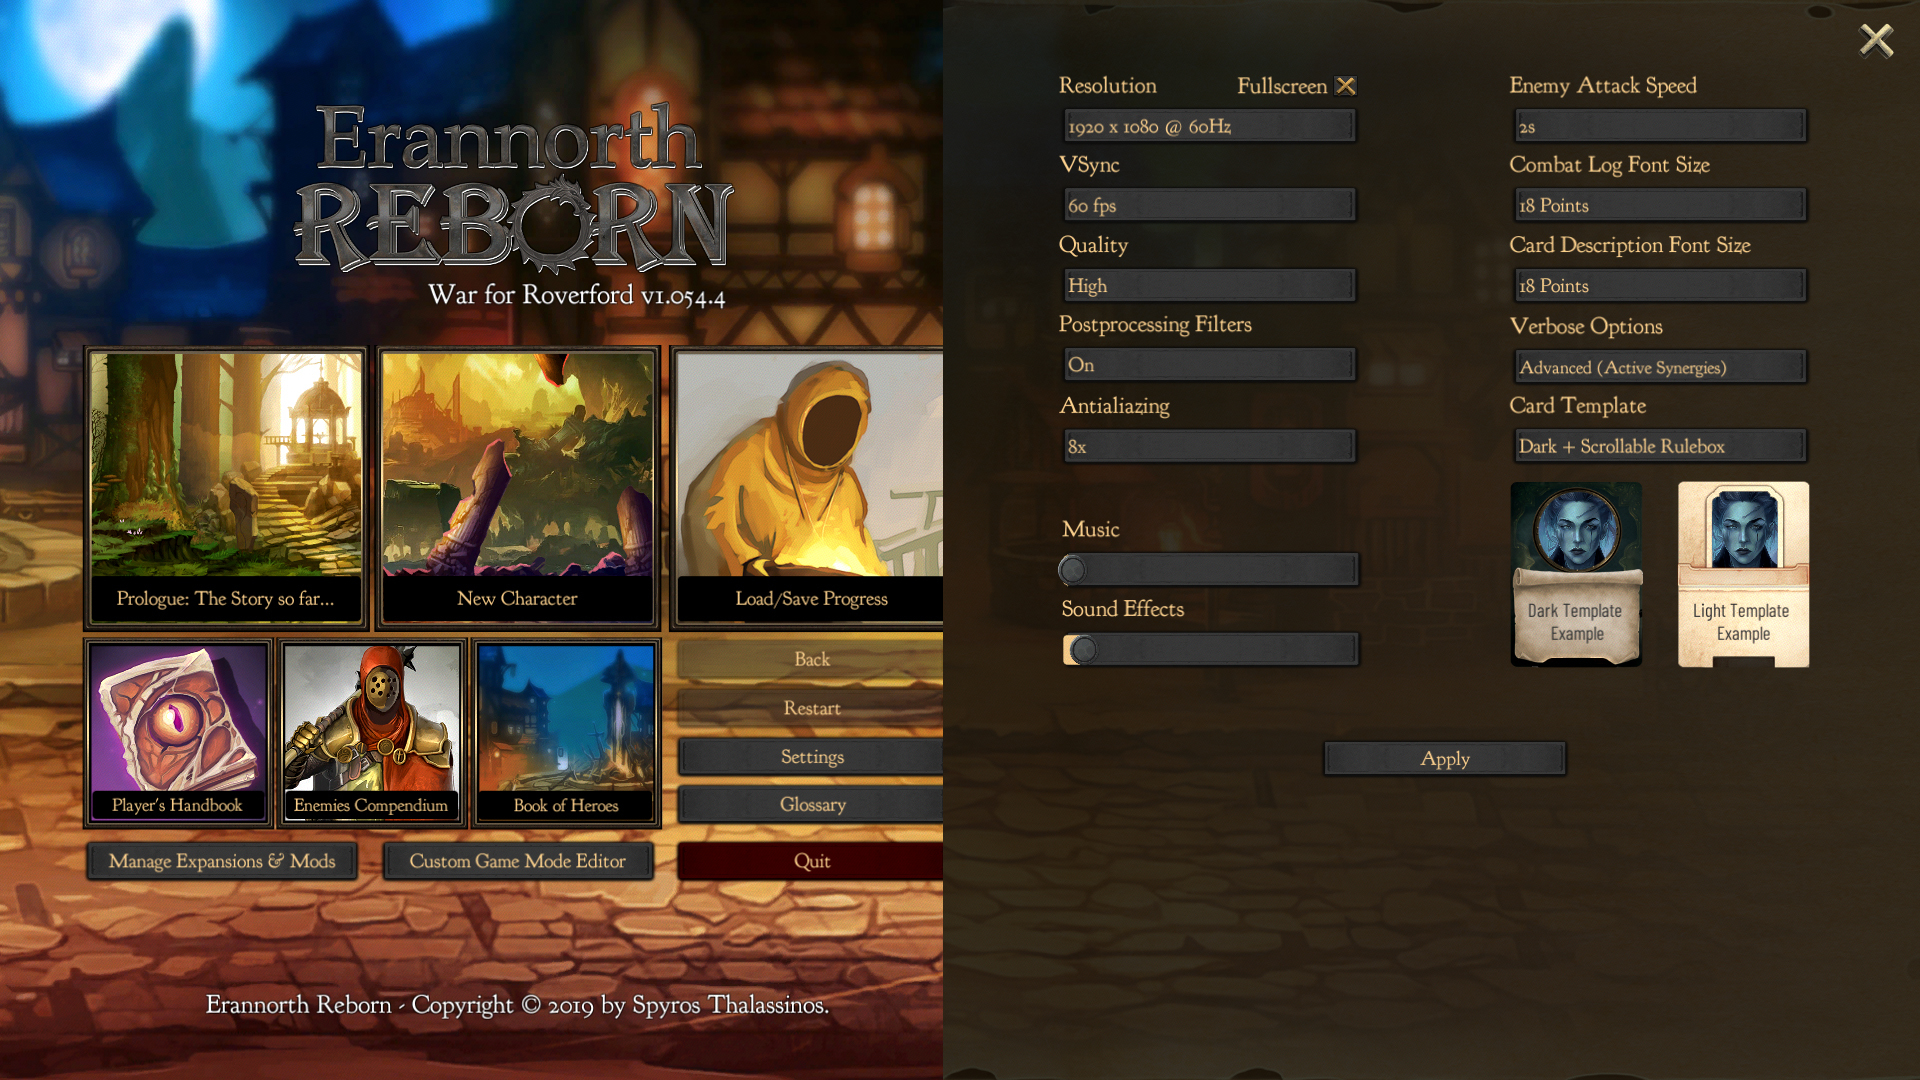1920x1080 pixels.
Task: Open the Enemies Compendium tile
Action: tap(371, 733)
